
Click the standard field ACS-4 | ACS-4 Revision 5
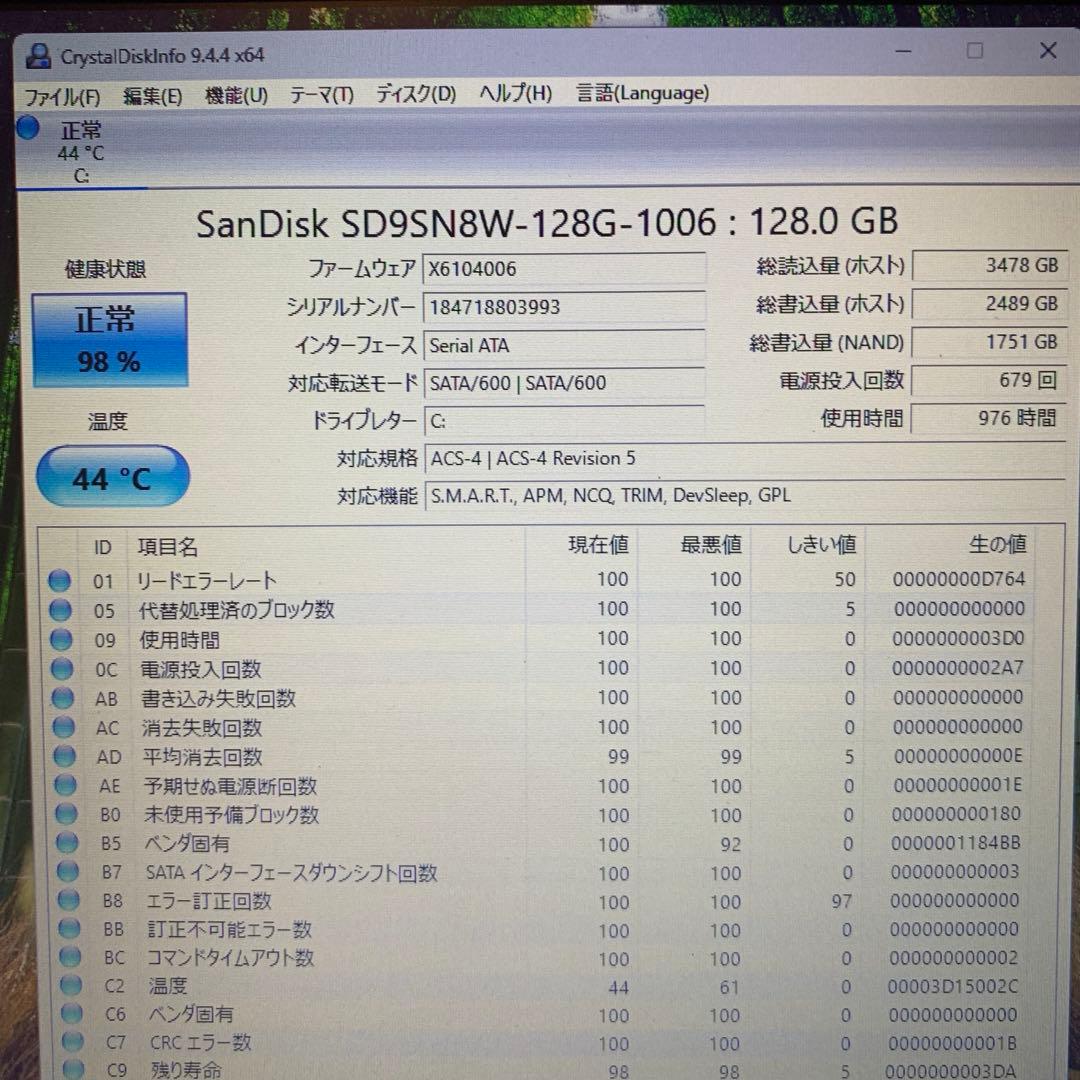click(745, 458)
